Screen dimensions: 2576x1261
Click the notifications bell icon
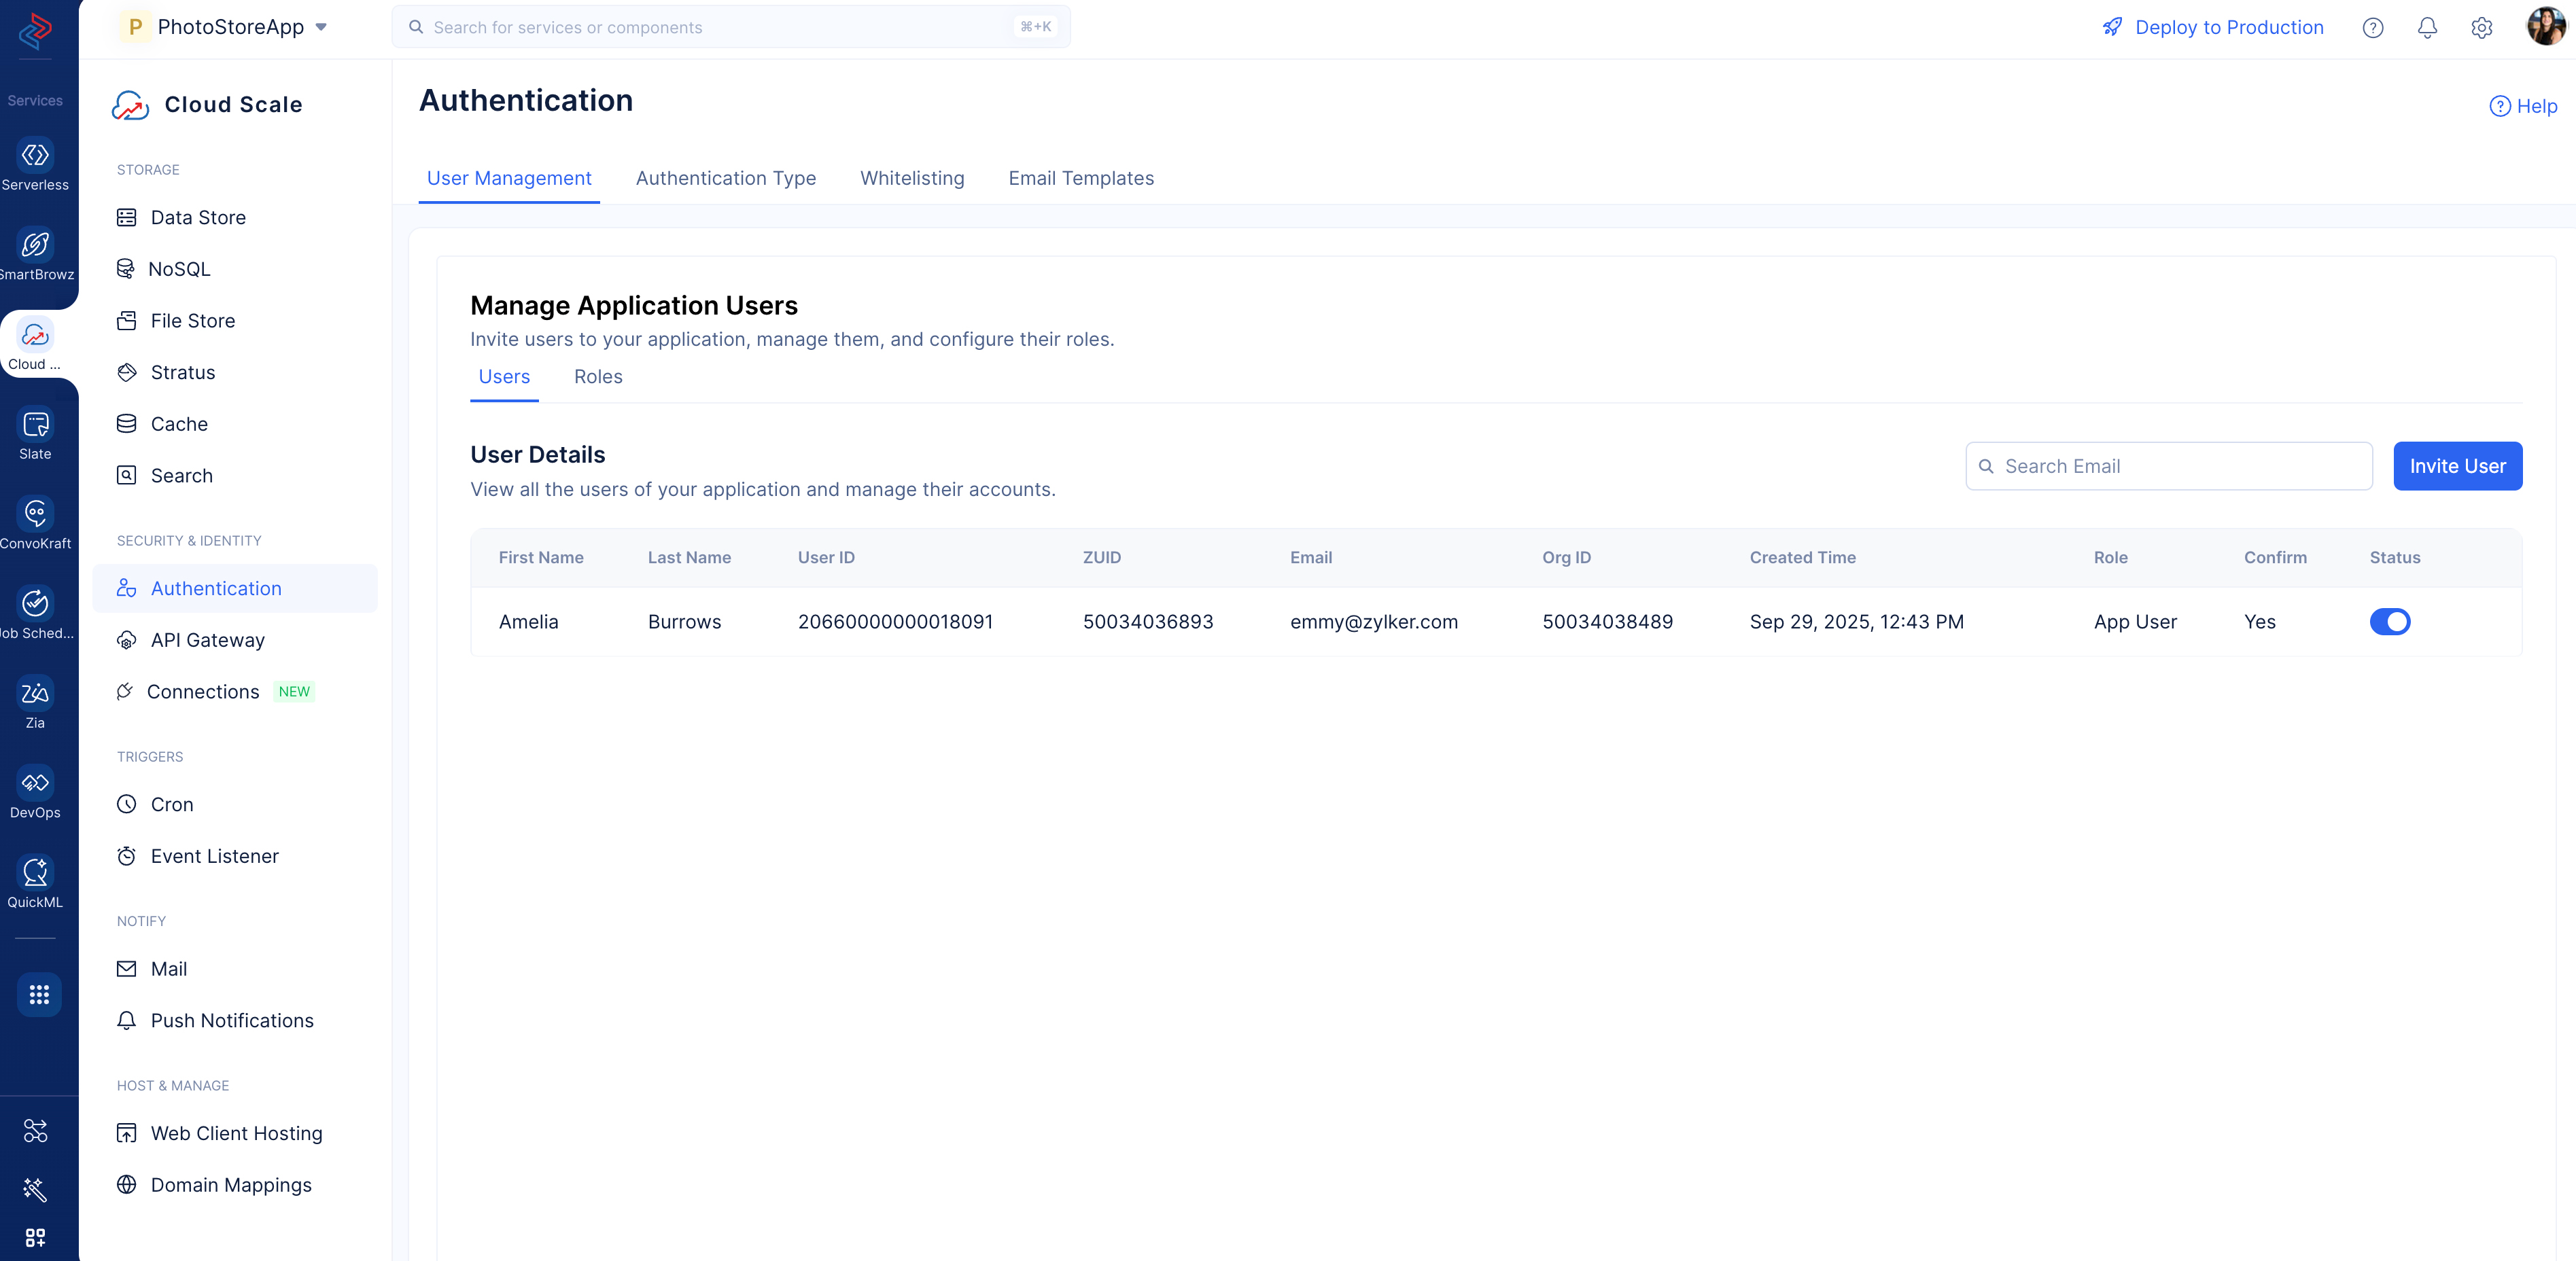pos(2427,28)
